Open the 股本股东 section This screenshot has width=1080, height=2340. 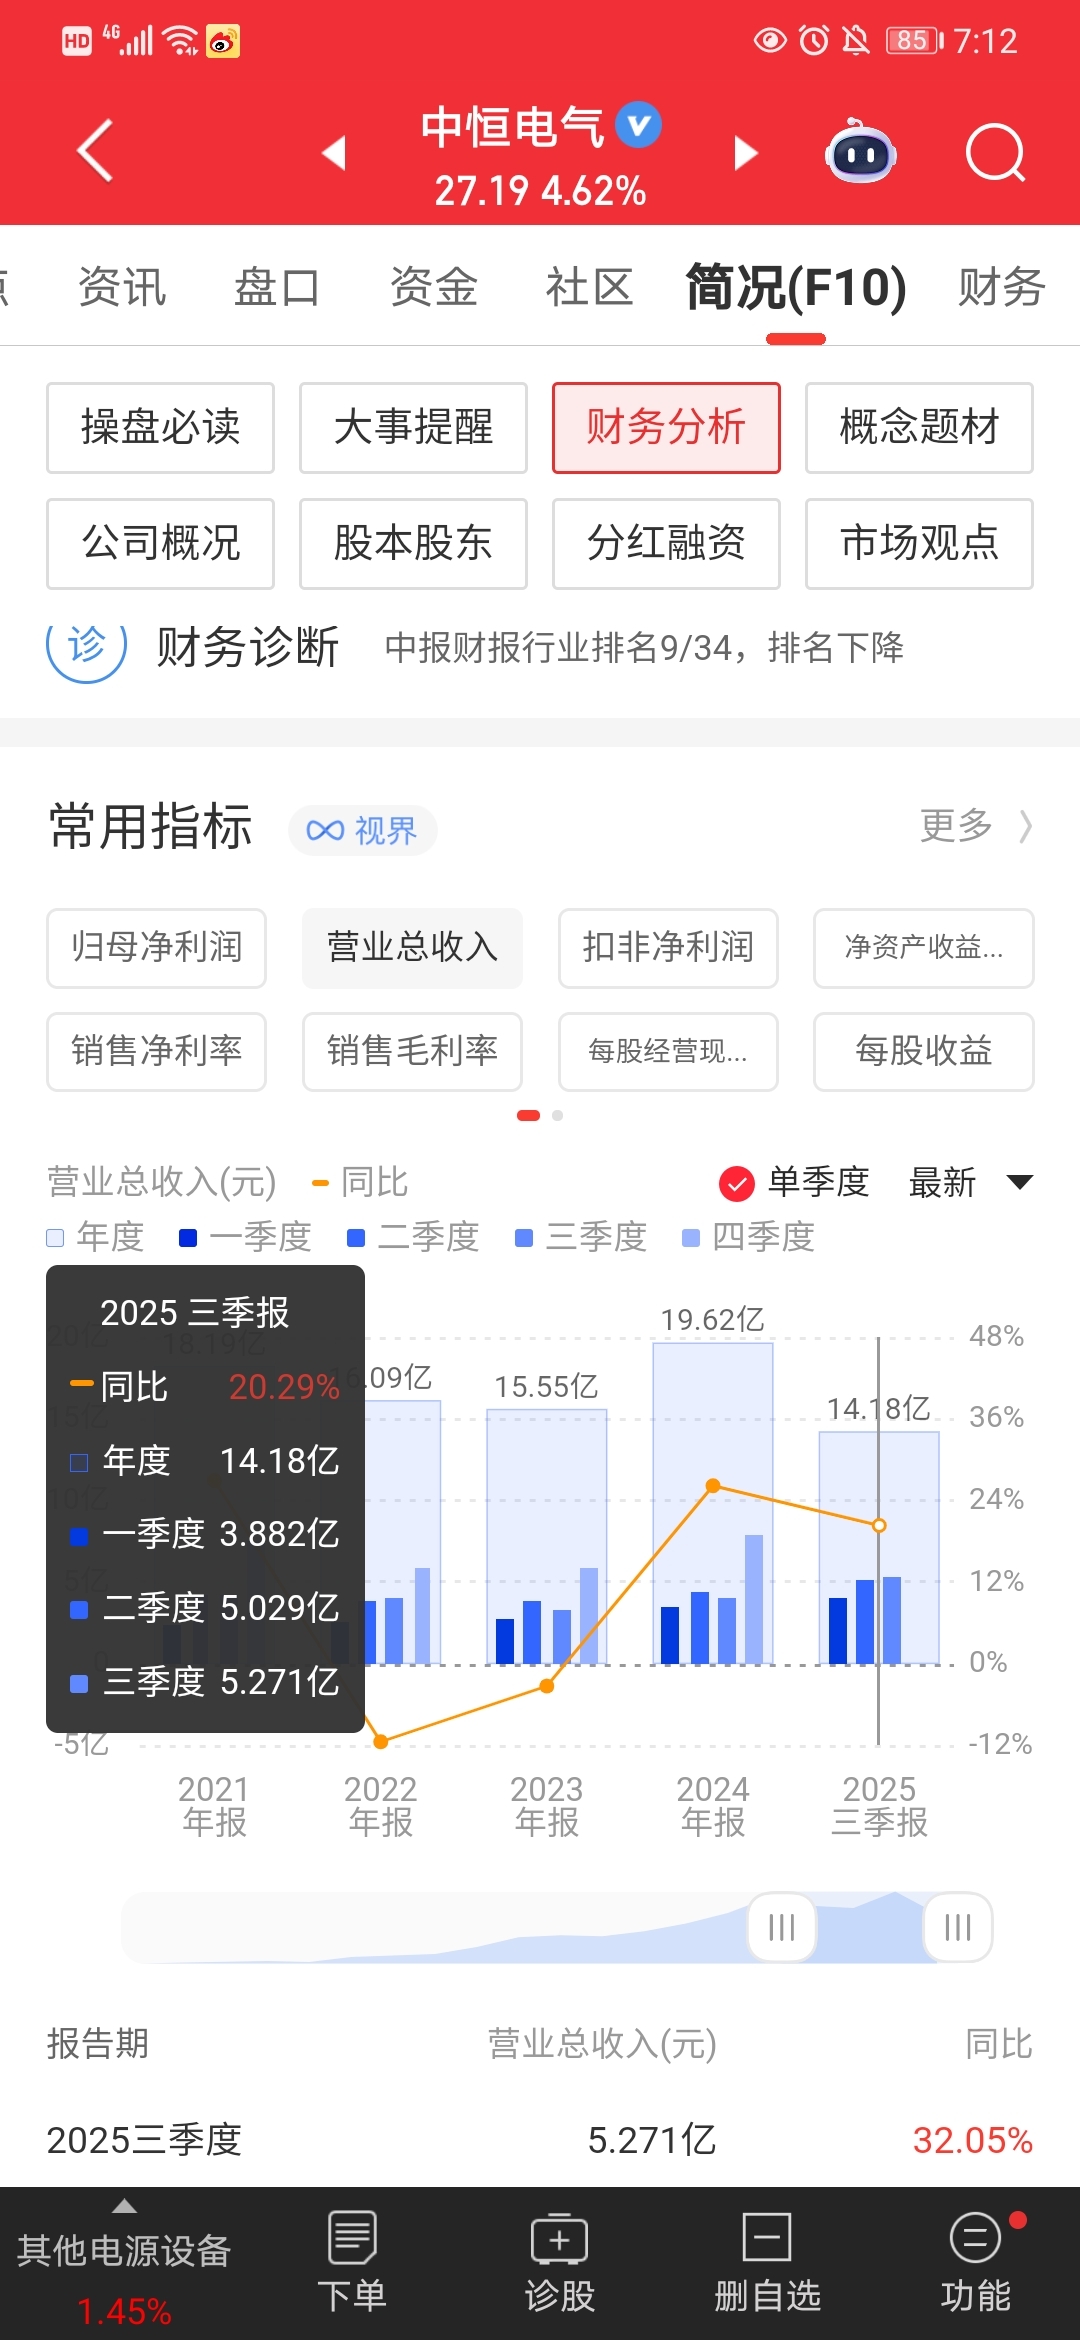pos(413,544)
